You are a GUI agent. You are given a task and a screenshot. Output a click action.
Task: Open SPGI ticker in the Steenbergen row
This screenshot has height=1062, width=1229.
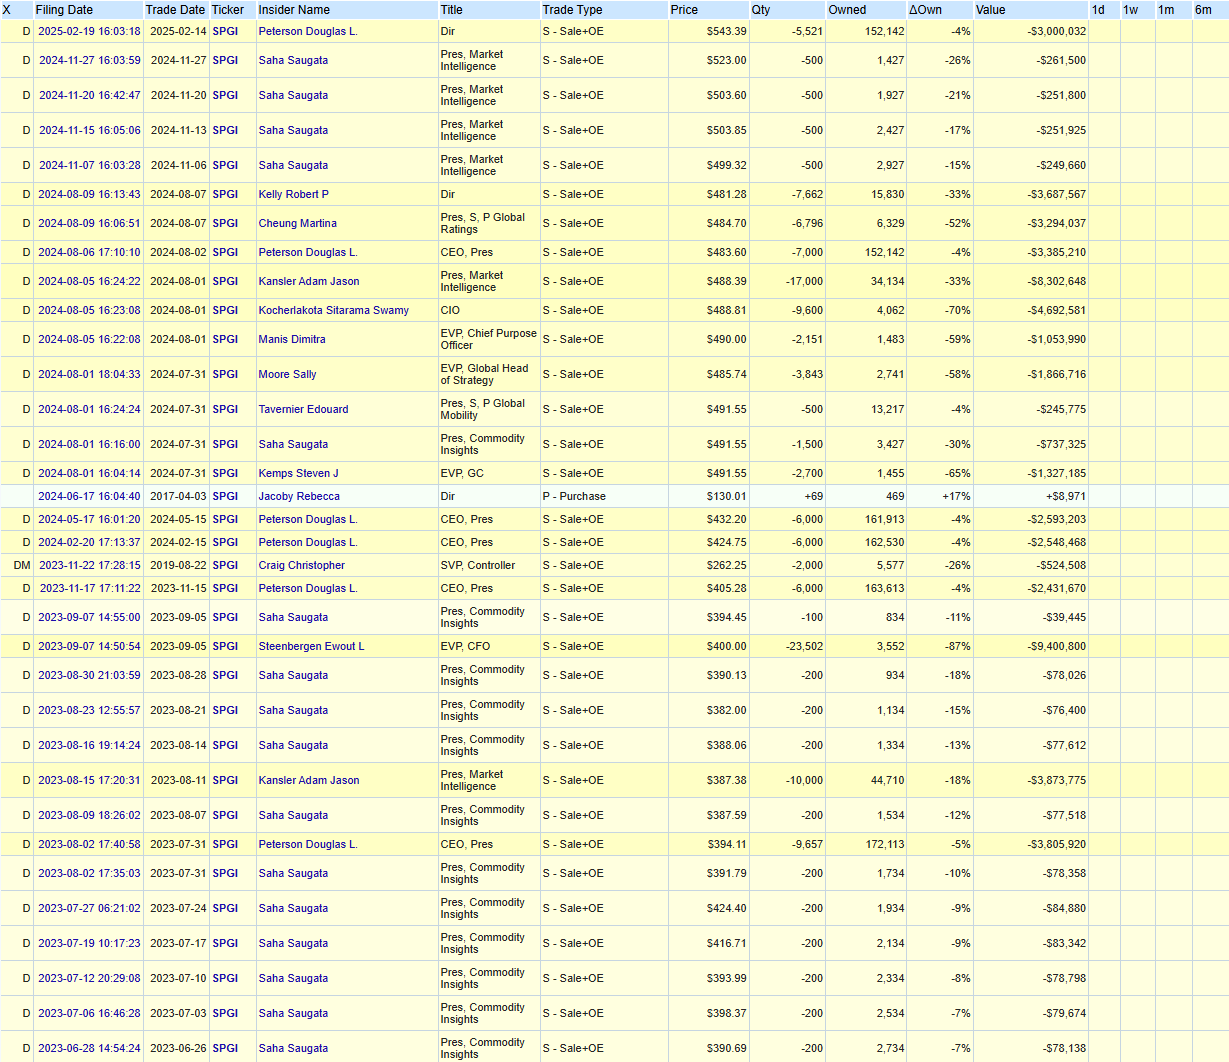pyautogui.click(x=226, y=646)
